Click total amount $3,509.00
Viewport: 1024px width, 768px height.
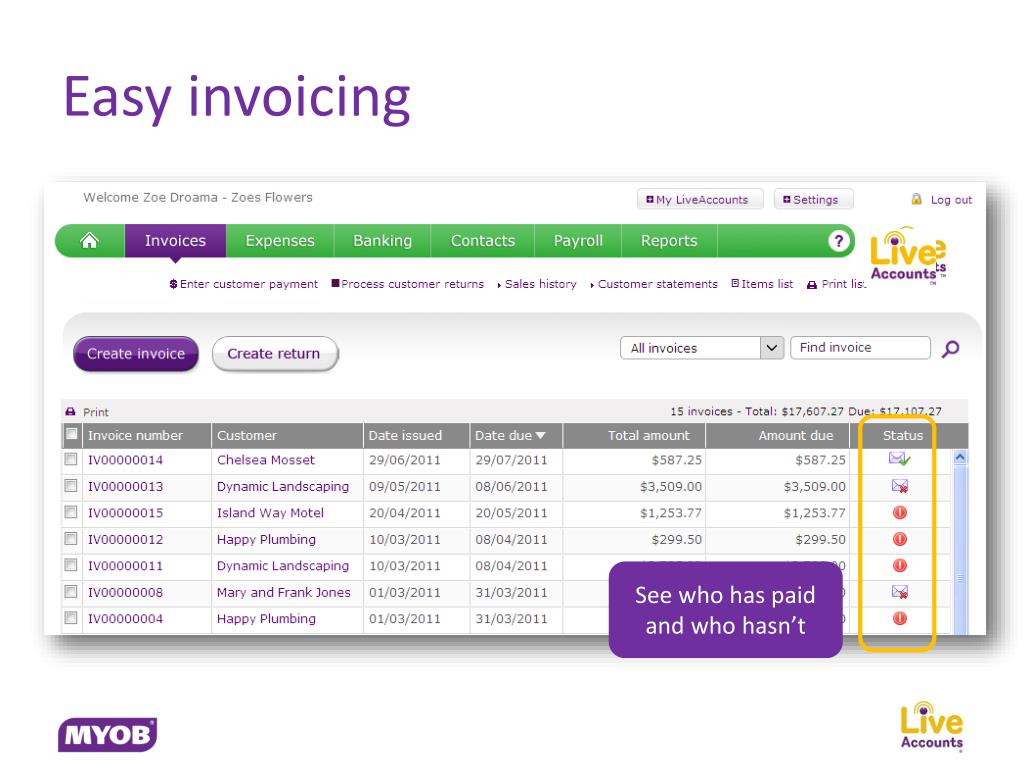click(x=671, y=487)
